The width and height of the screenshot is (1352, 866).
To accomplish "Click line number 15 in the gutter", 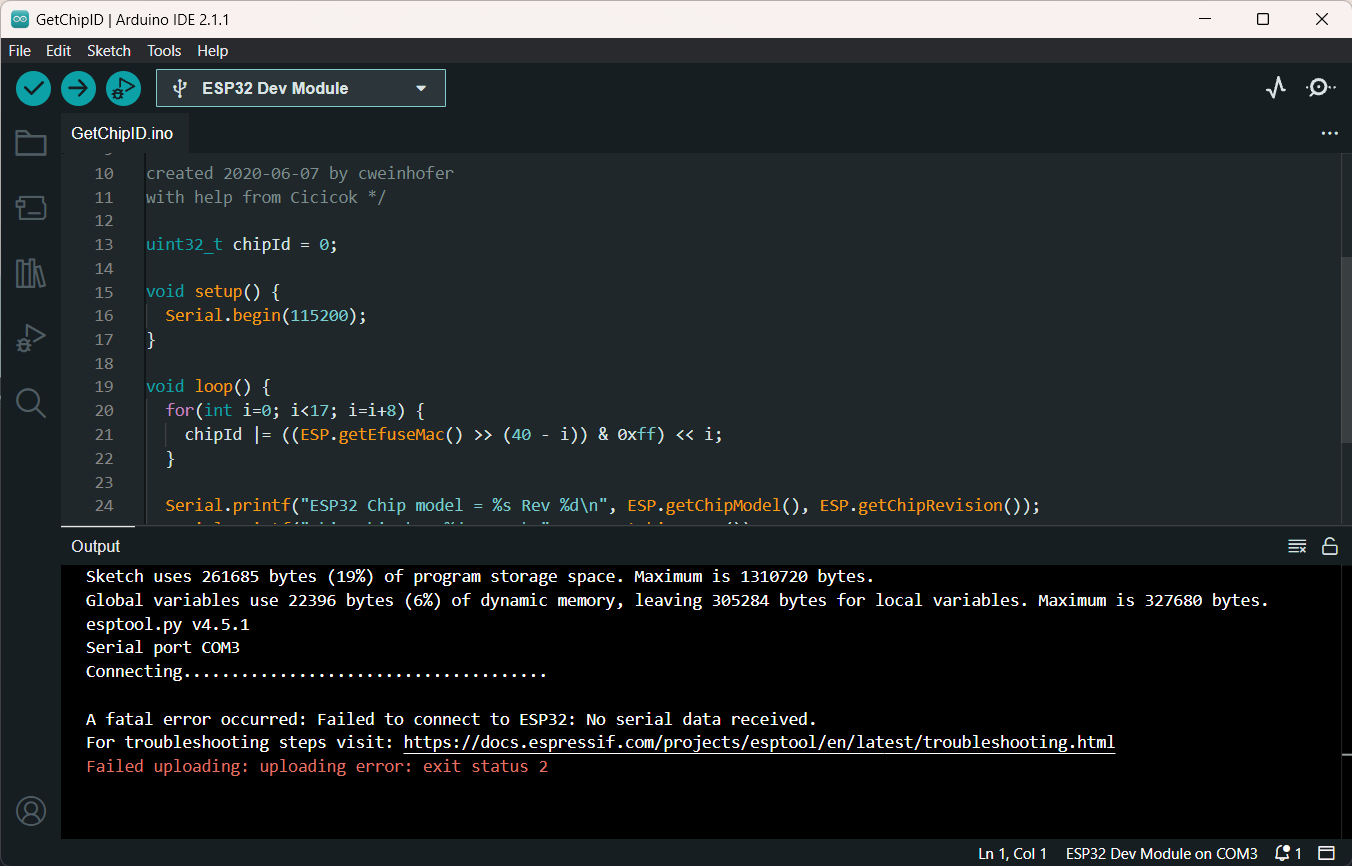I will coord(104,292).
